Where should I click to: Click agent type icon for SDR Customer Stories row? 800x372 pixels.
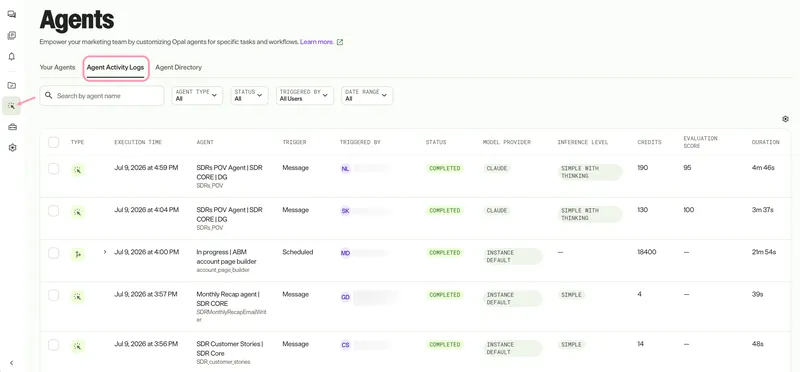pos(78,346)
